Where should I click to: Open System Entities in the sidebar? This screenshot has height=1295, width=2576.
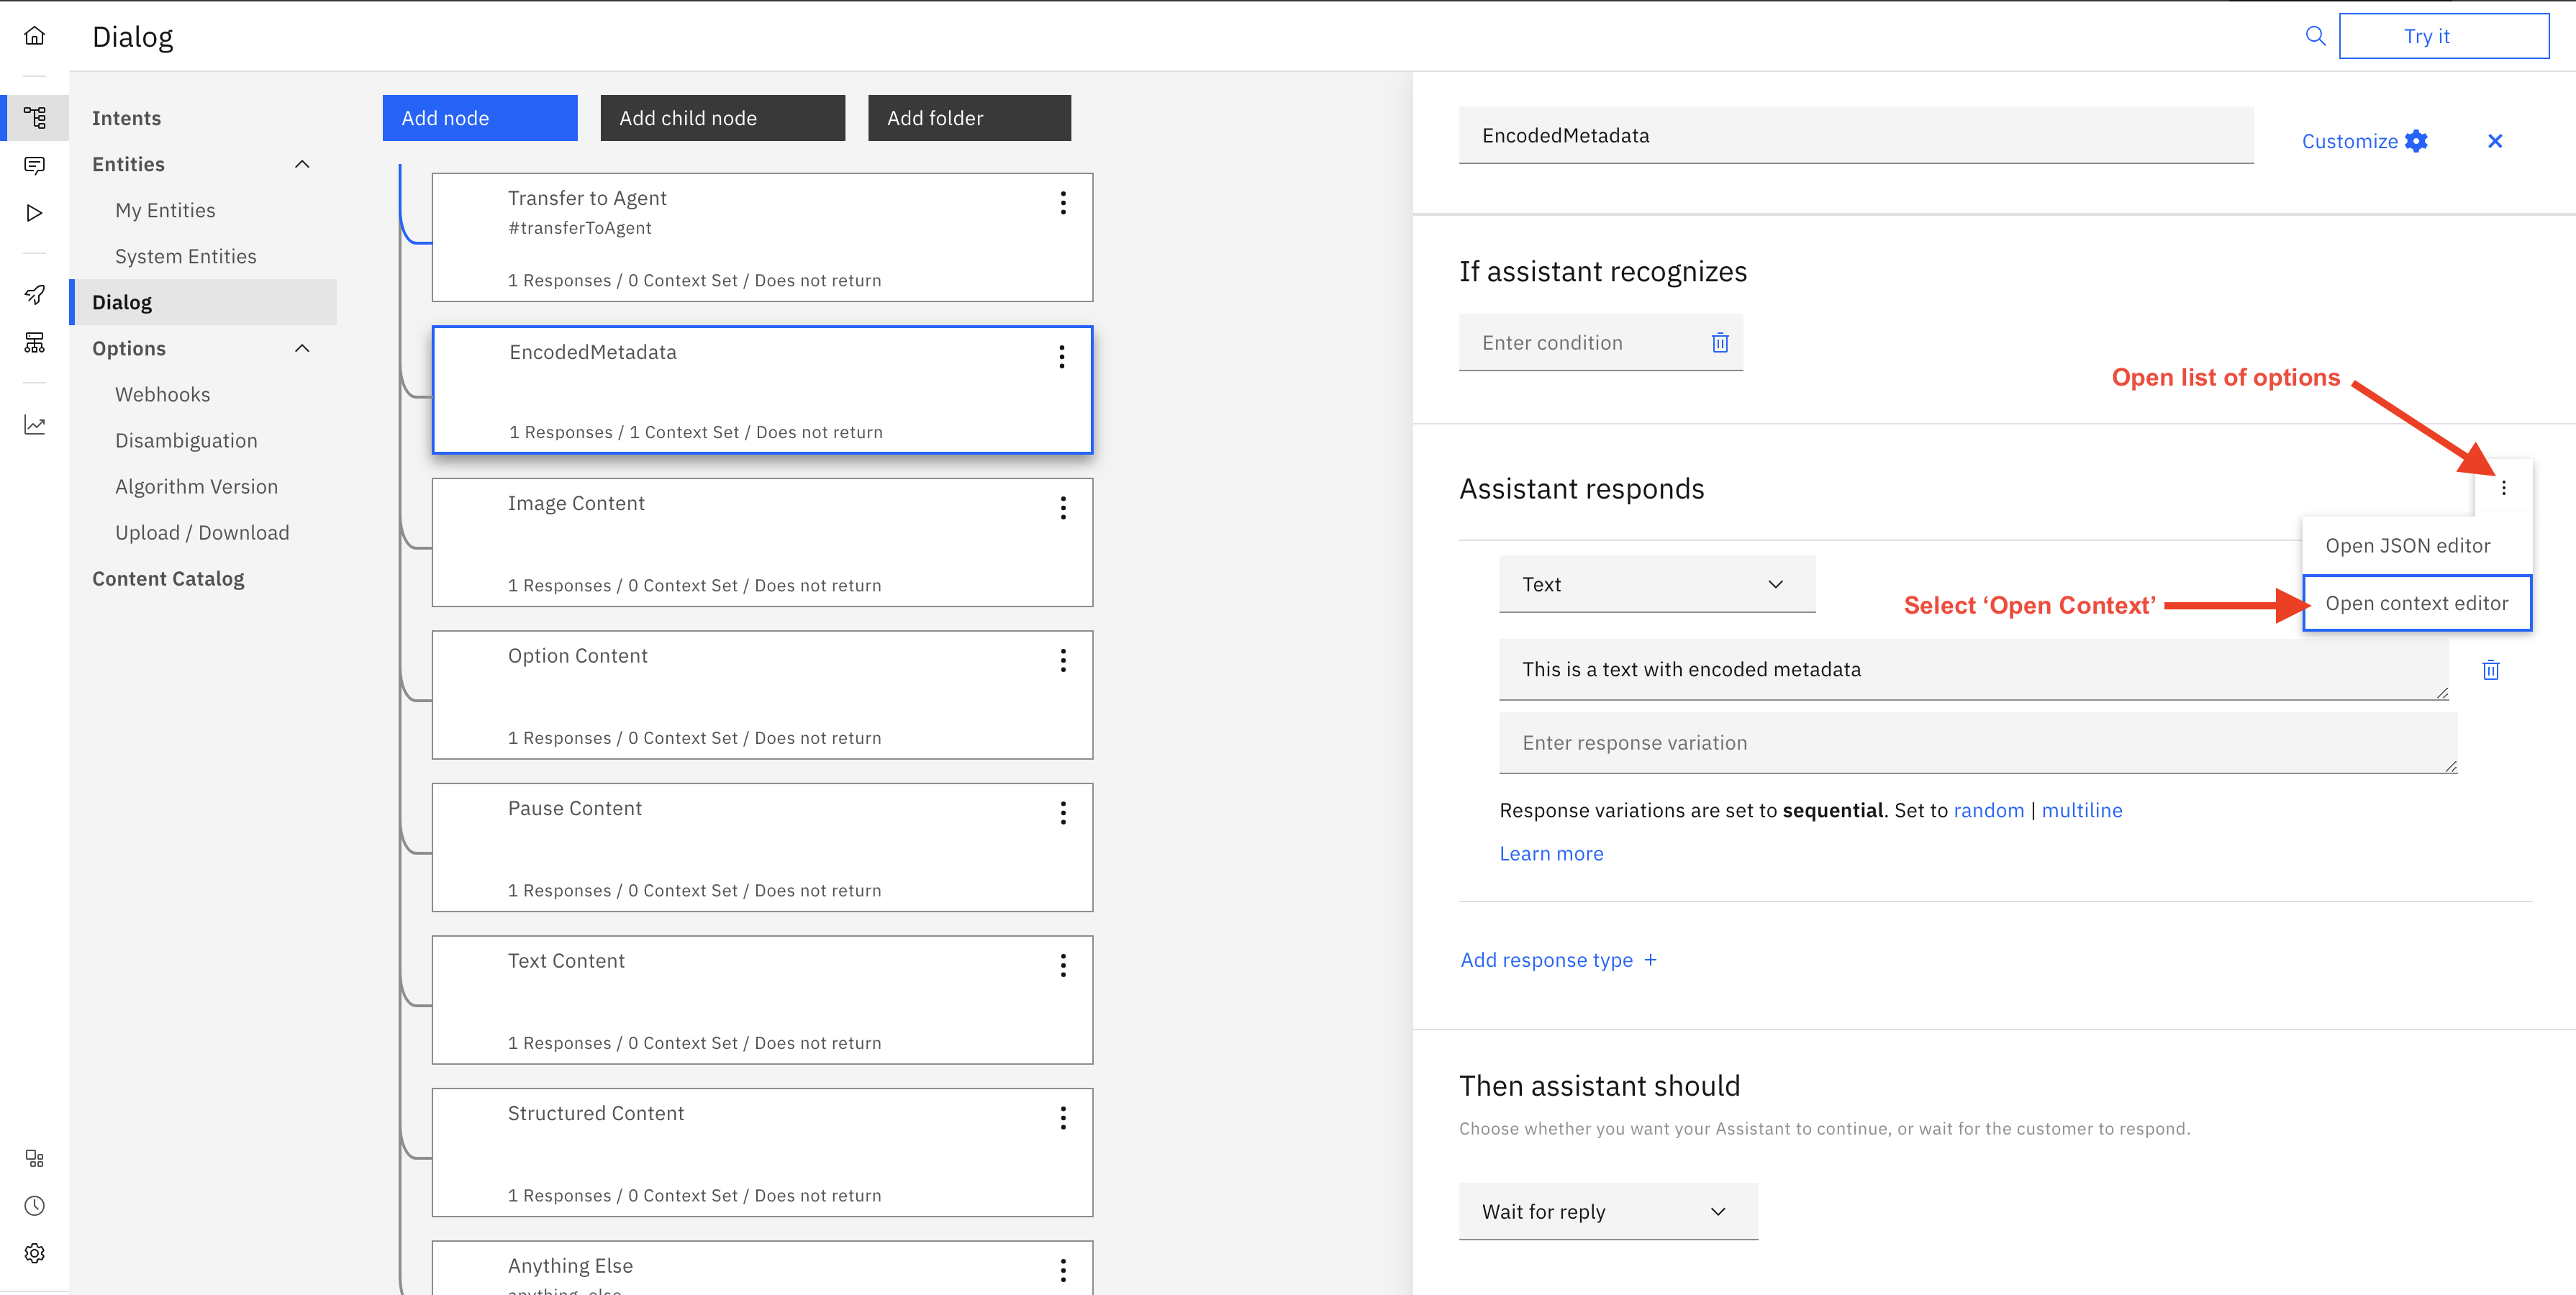click(185, 256)
